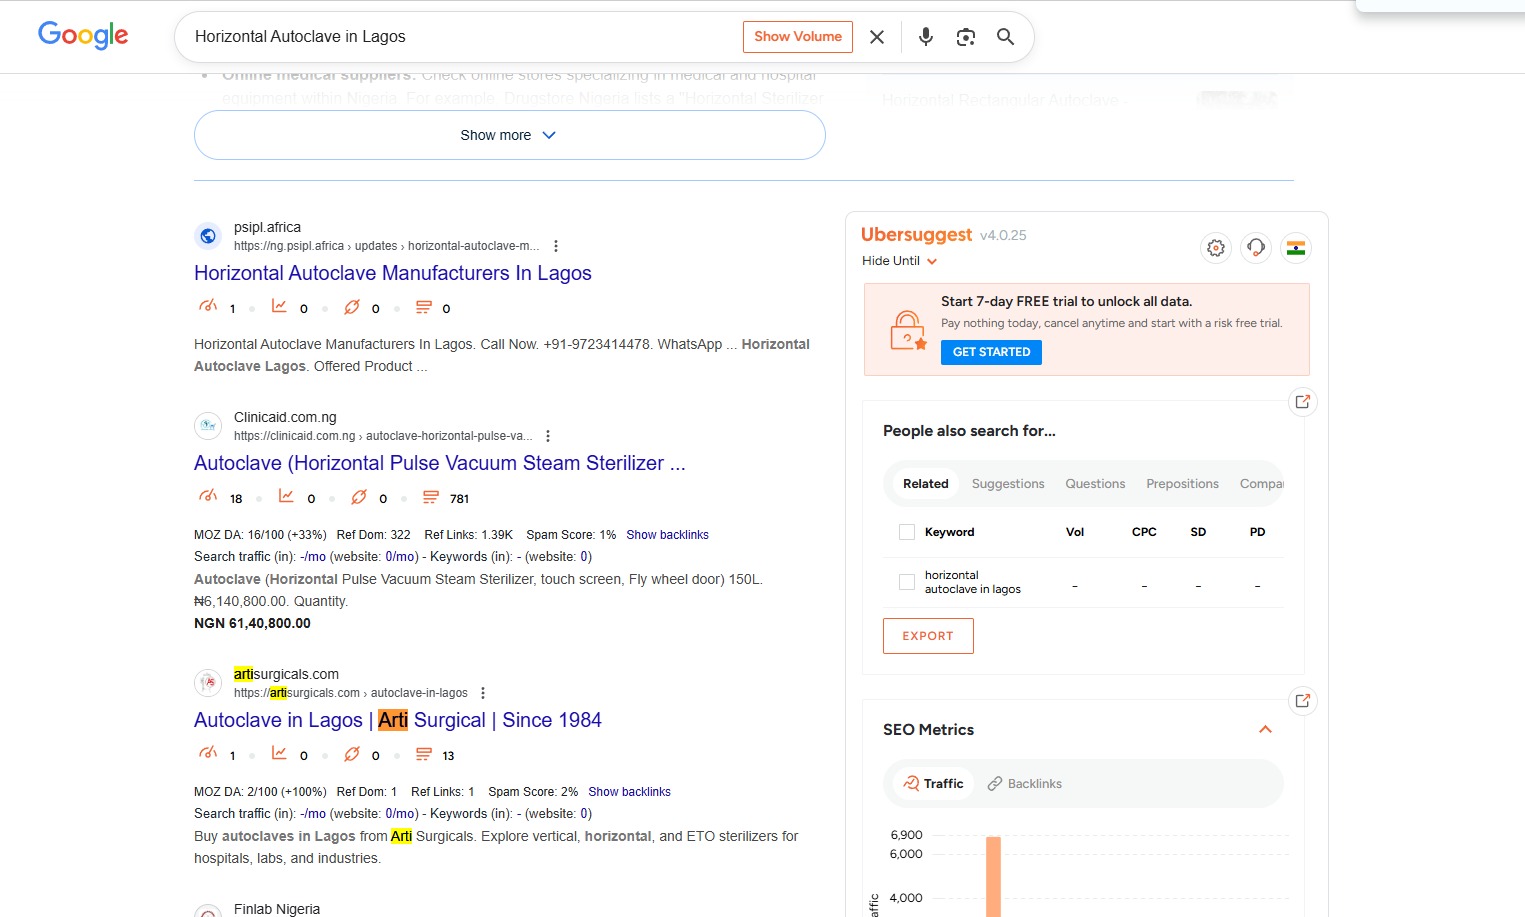1525x917 pixels.
Task: Switch to the Questions tab
Action: pyautogui.click(x=1095, y=484)
